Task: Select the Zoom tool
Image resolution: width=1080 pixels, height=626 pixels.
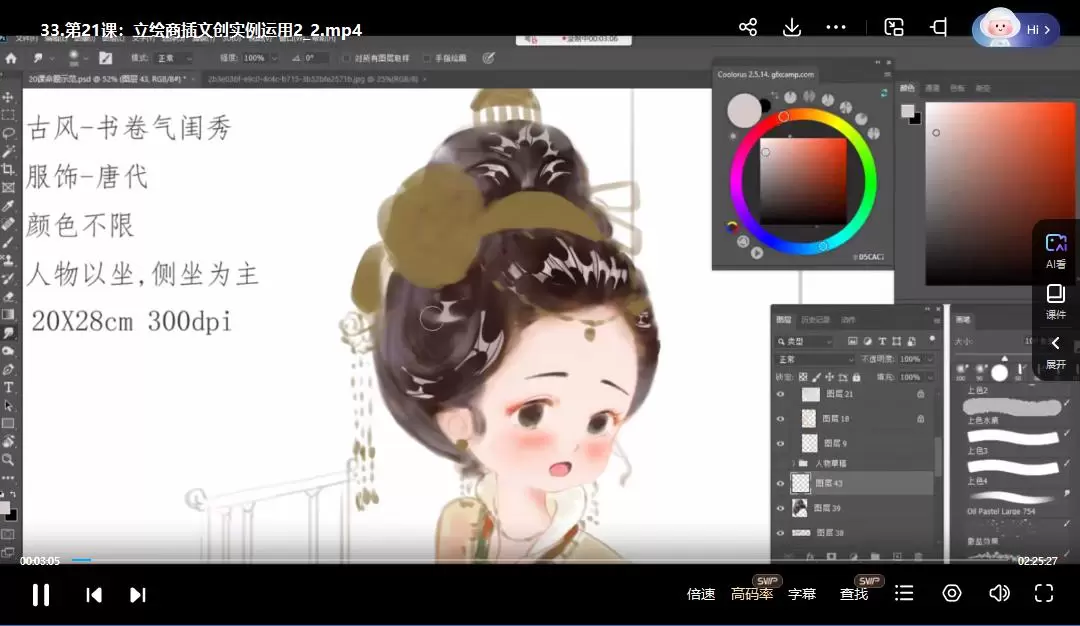Action: click(x=8, y=459)
